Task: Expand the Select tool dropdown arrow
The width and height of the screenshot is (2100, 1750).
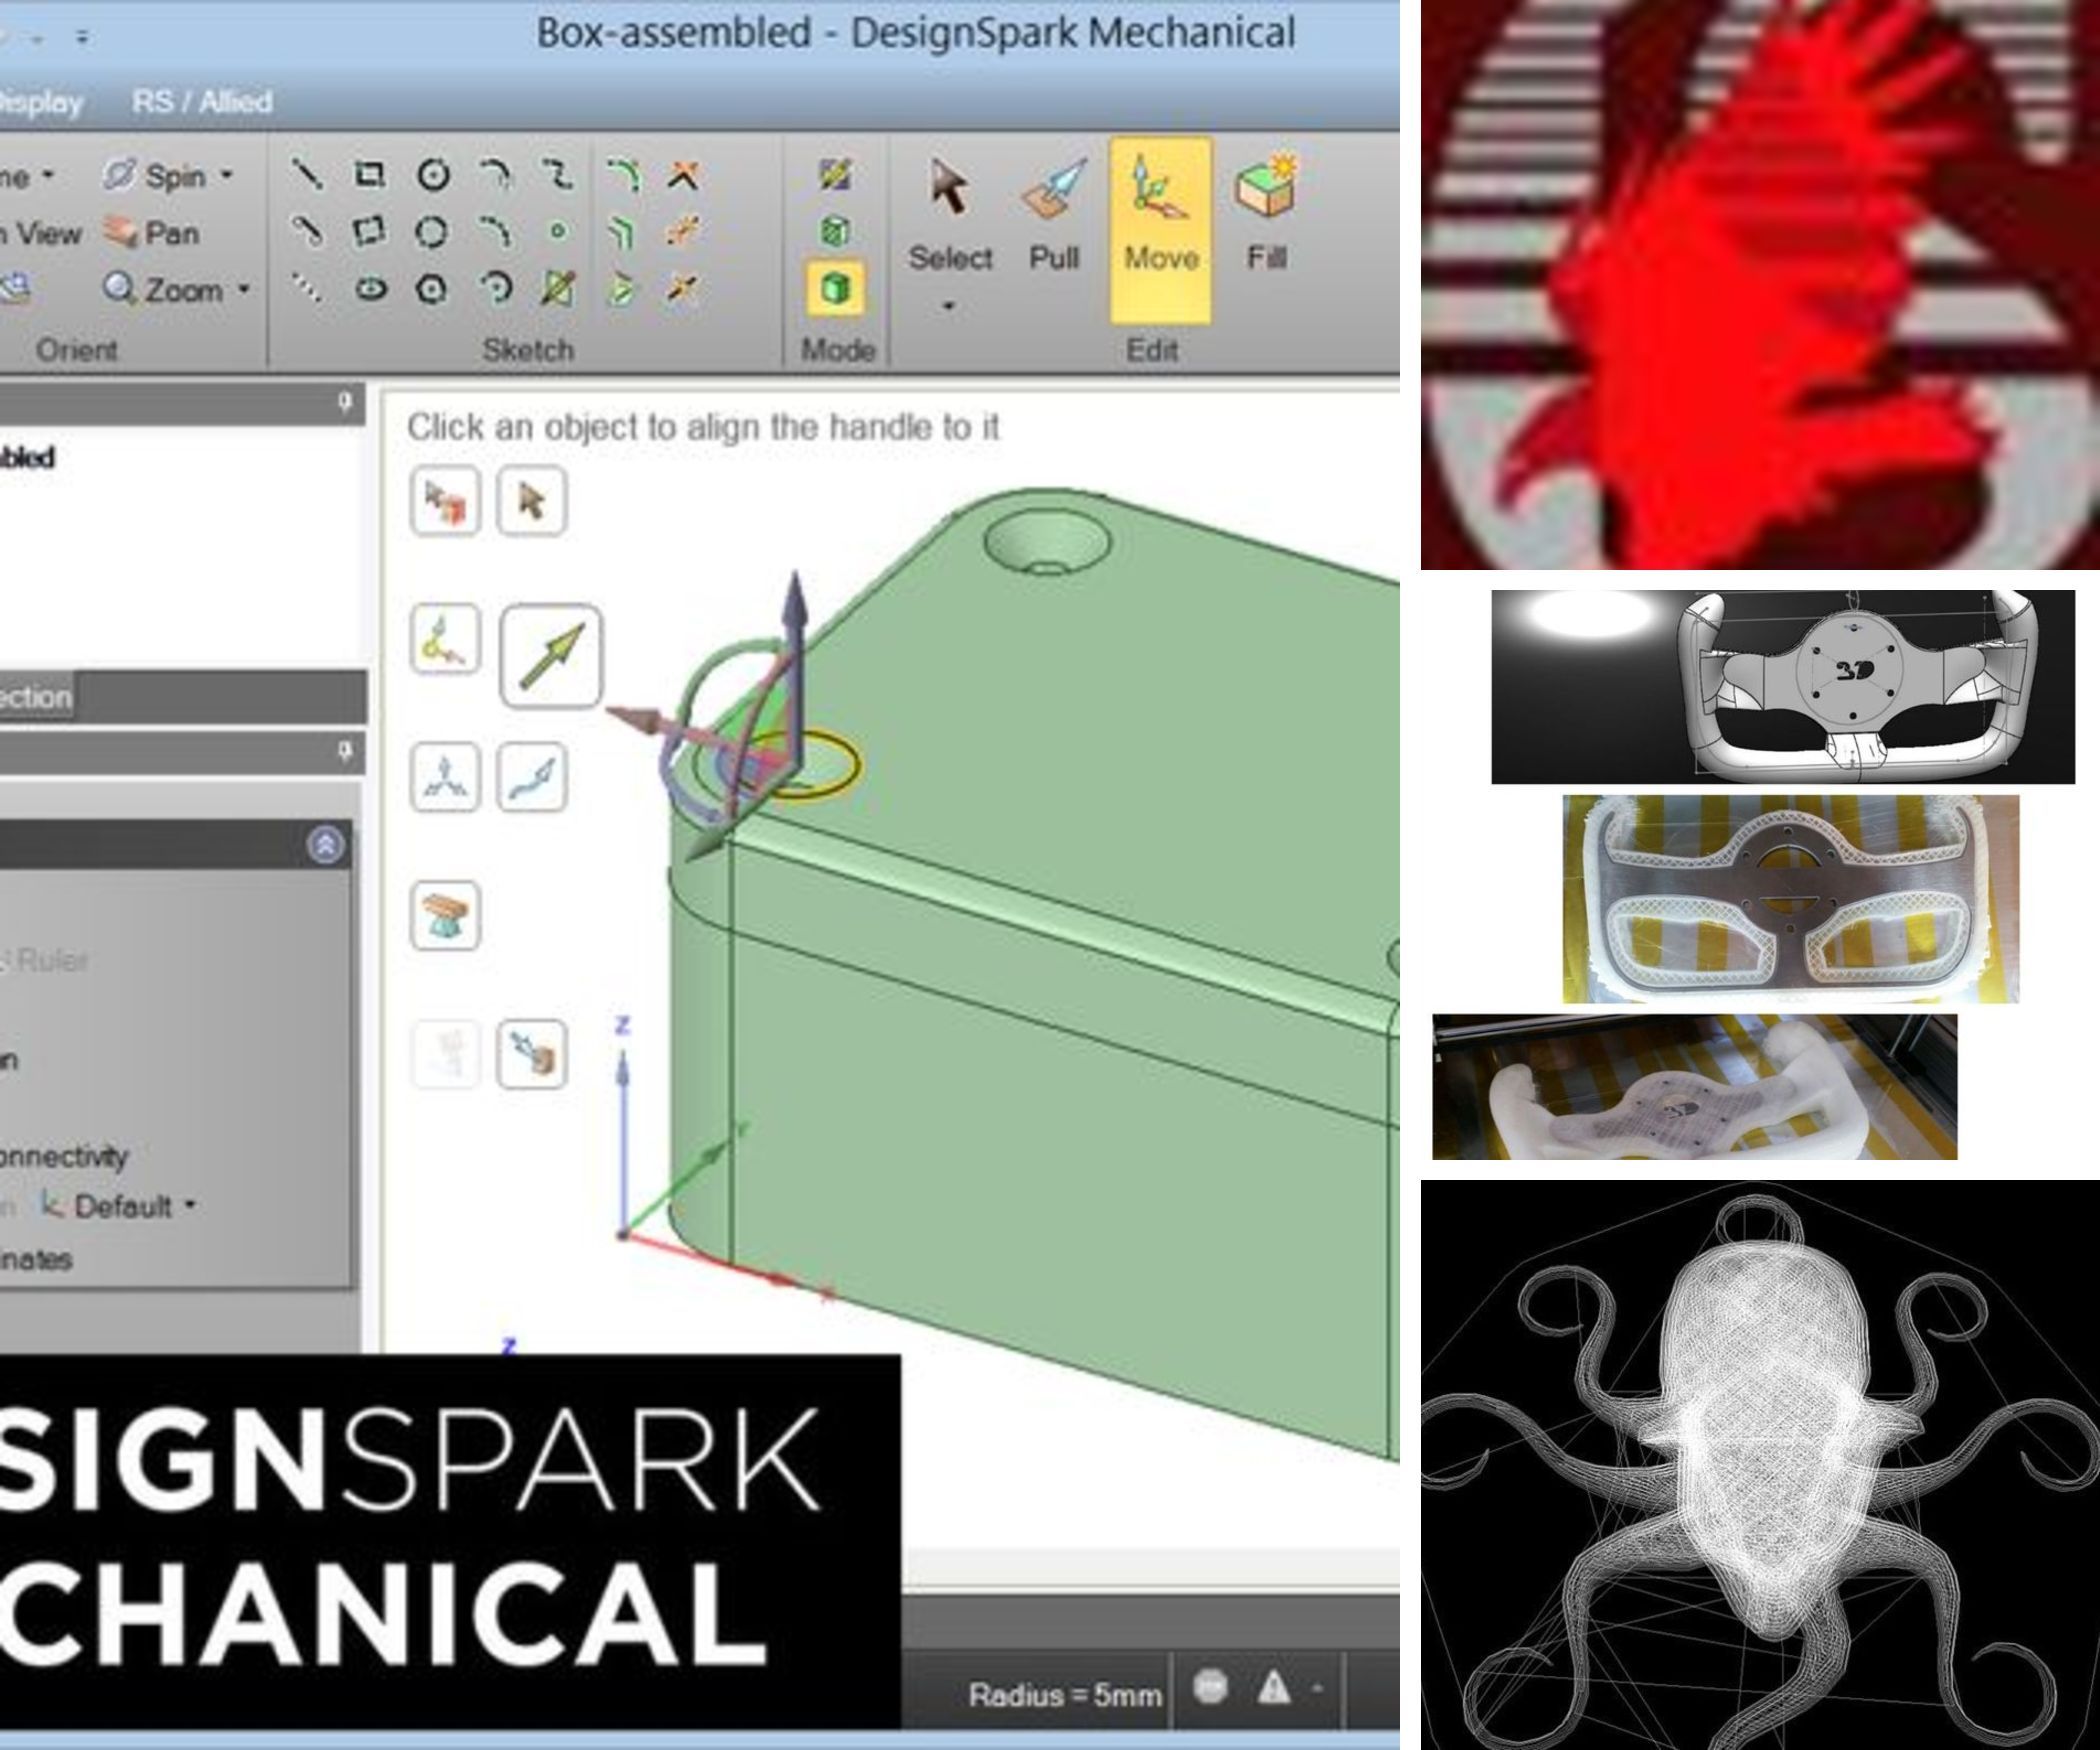Action: click(x=949, y=306)
